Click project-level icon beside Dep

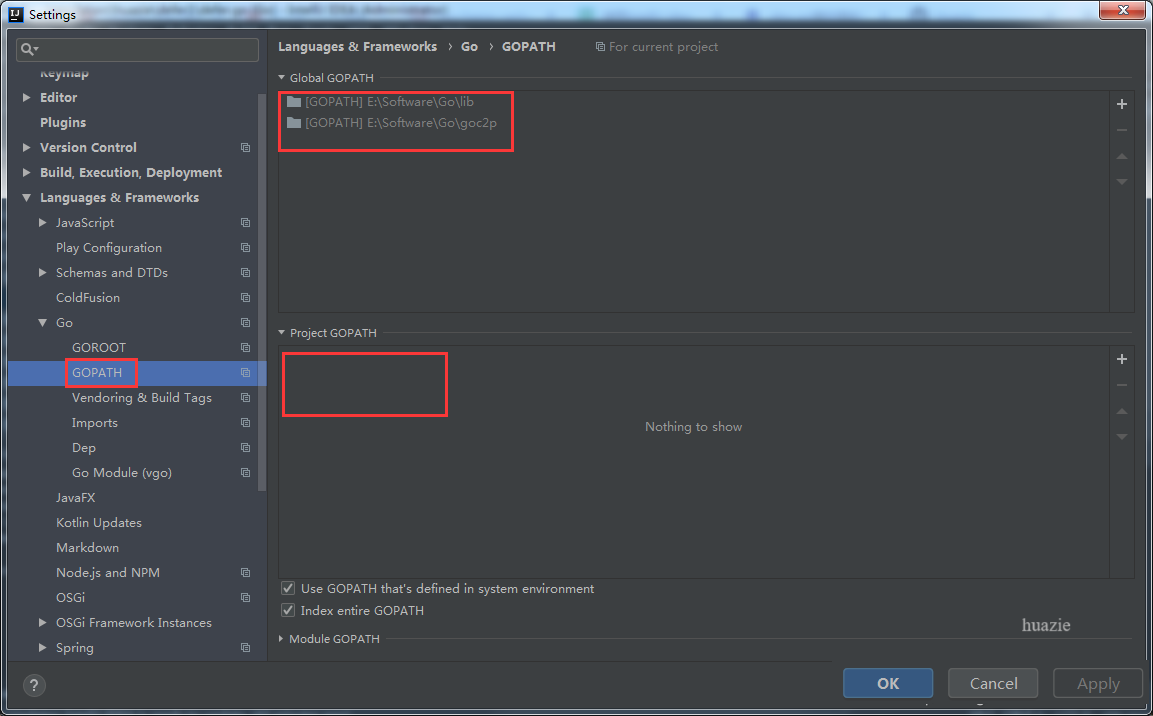[x=246, y=448]
